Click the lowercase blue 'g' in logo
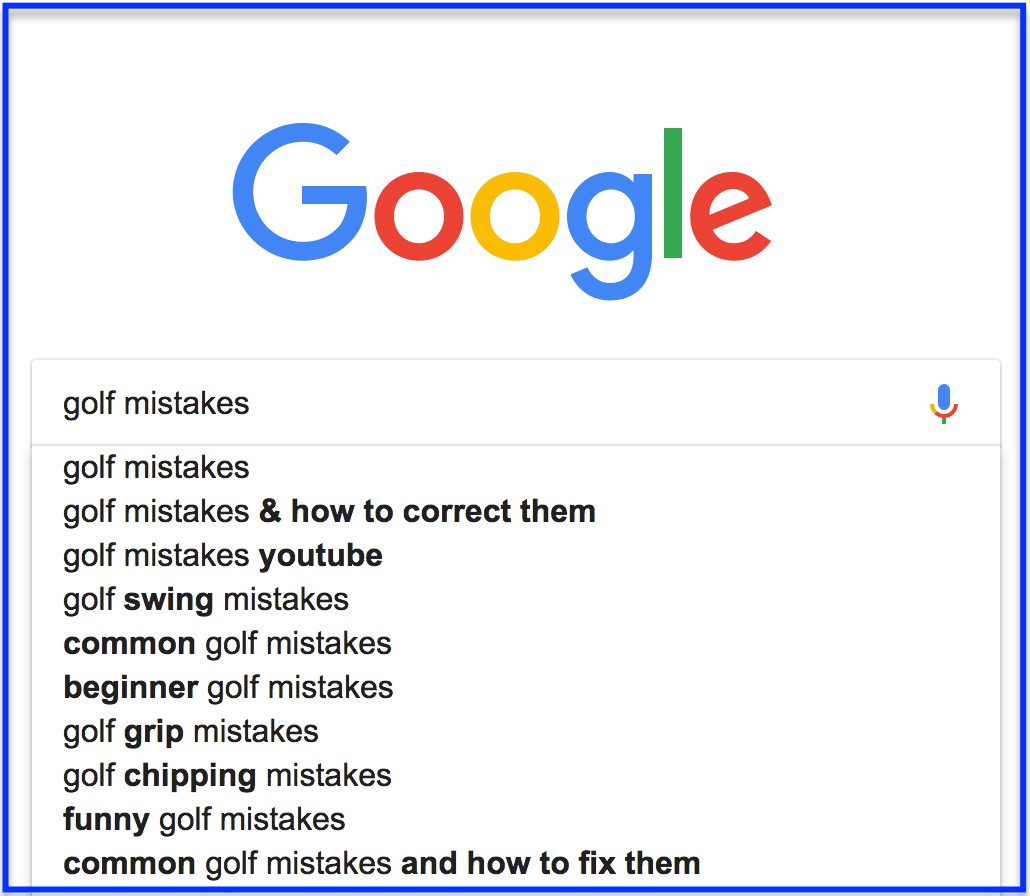 click(610, 236)
